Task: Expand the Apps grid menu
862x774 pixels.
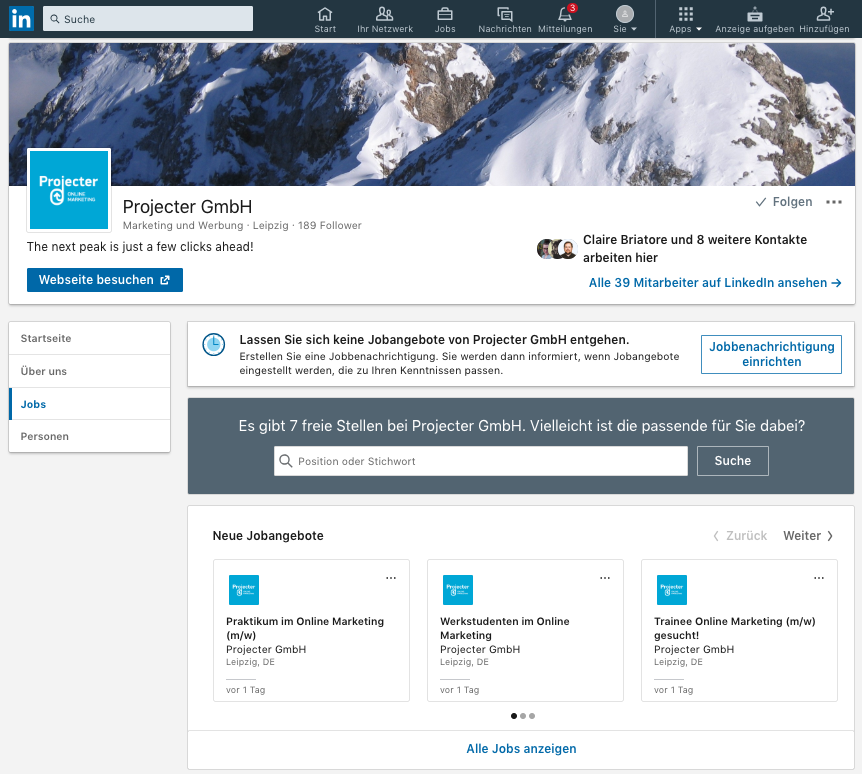Action: click(686, 20)
